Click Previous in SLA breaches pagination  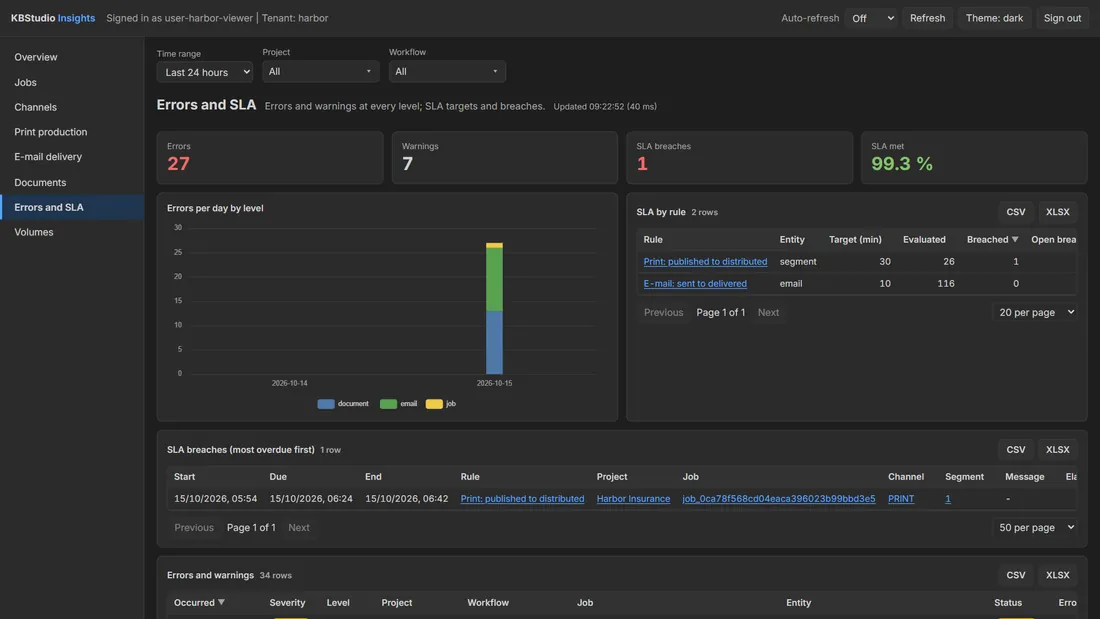coord(194,528)
